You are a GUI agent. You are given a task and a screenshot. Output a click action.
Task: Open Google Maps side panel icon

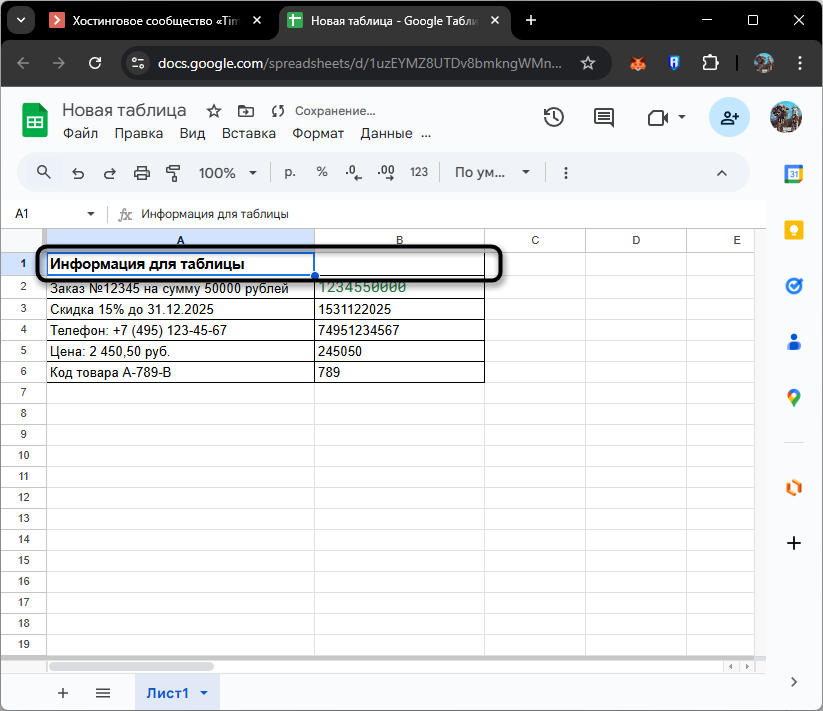(x=794, y=397)
